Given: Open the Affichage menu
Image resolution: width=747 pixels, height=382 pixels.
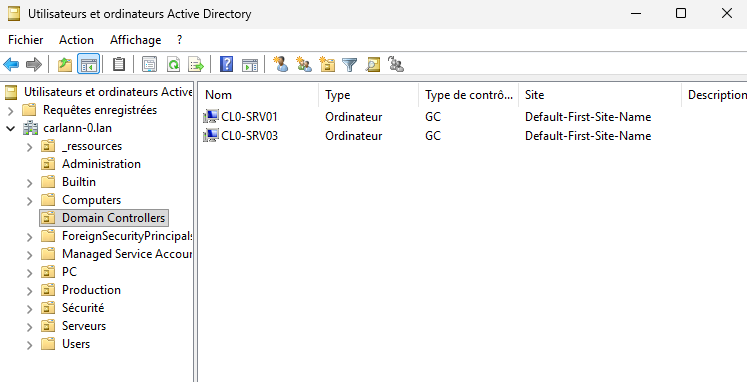Looking at the screenshot, I should coord(135,40).
